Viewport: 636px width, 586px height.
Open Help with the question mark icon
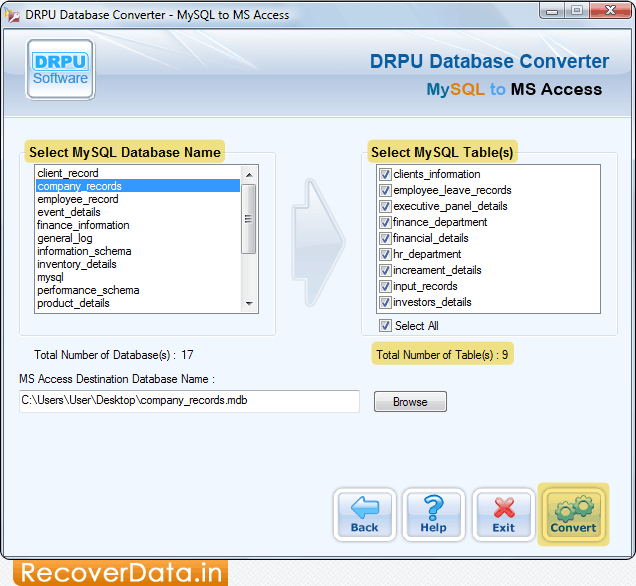tap(433, 516)
